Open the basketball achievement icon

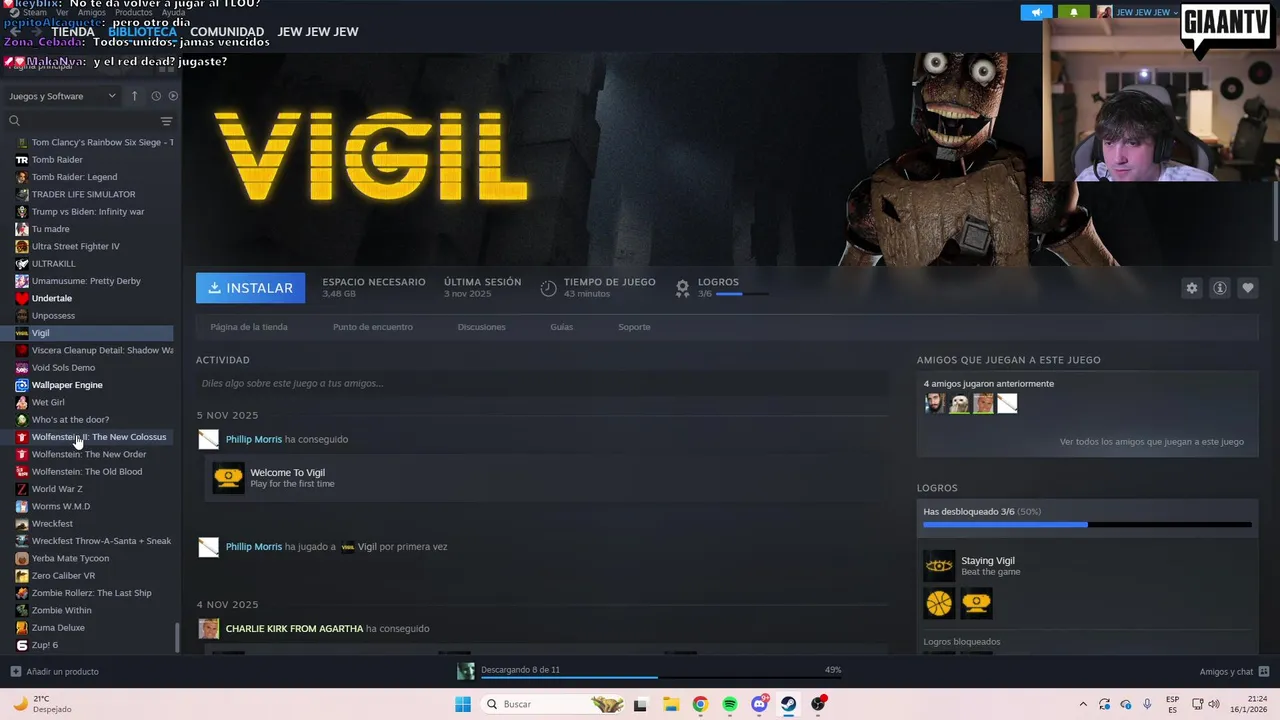[x=939, y=603]
